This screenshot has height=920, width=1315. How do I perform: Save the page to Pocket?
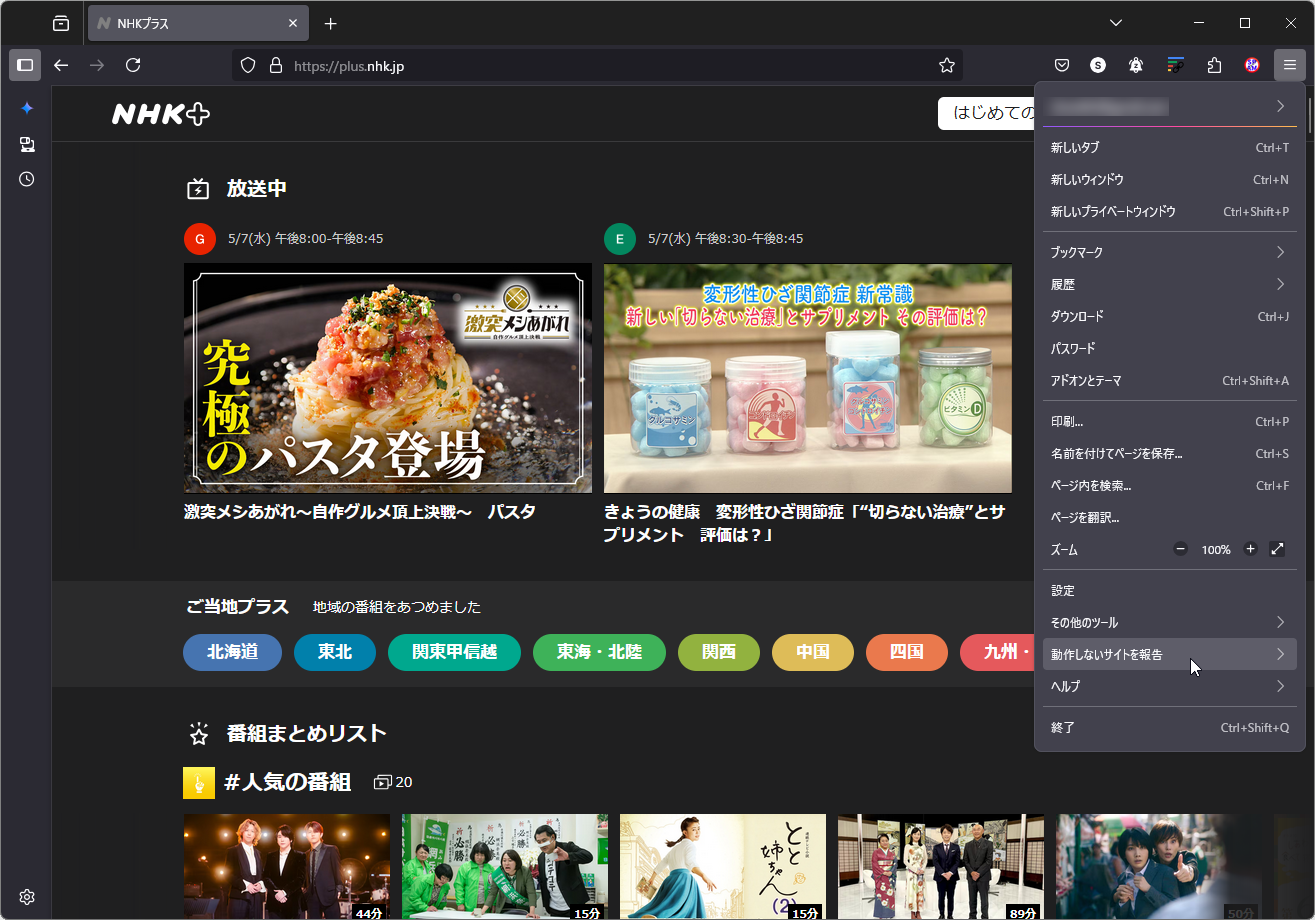(x=1061, y=64)
